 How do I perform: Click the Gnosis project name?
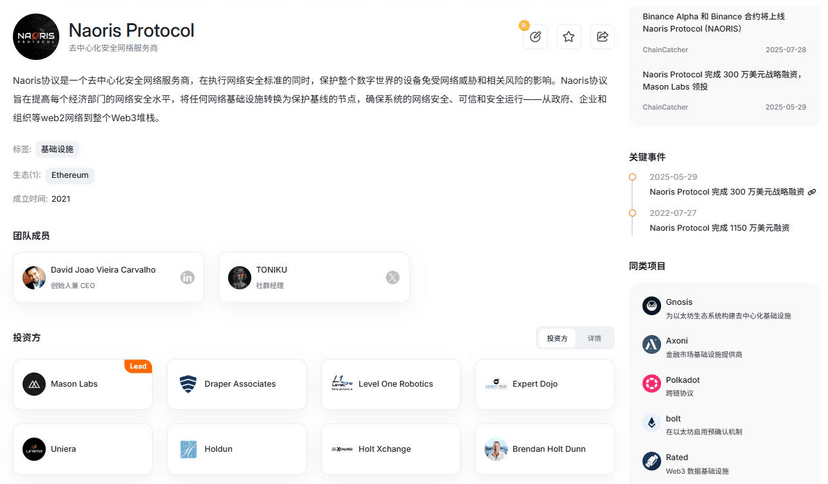click(679, 302)
